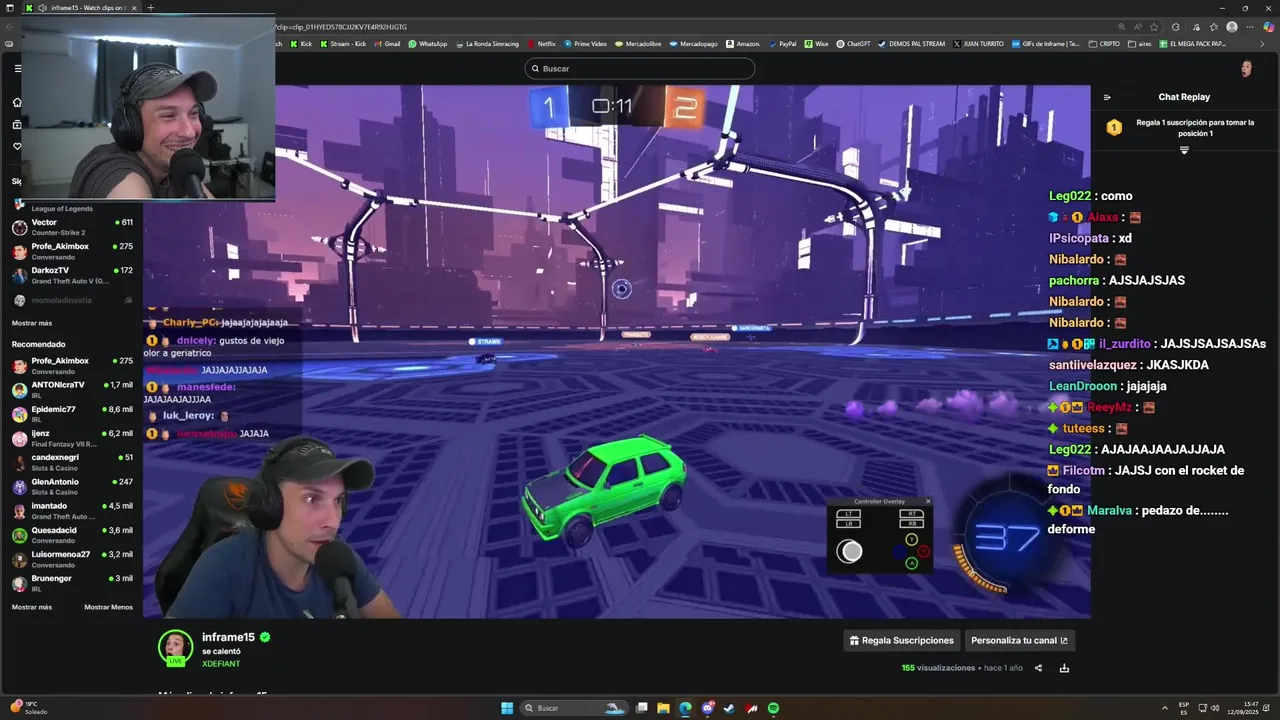The height and width of the screenshot is (720, 1280).
Task: Open Steam from the taskbar
Action: click(x=729, y=708)
